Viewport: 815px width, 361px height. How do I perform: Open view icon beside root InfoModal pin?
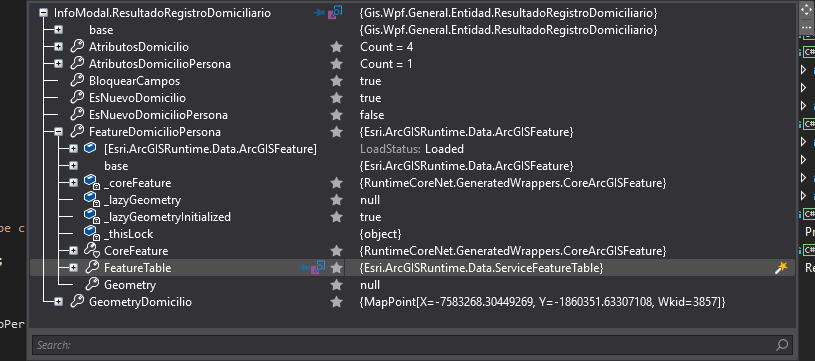pyautogui.click(x=335, y=12)
